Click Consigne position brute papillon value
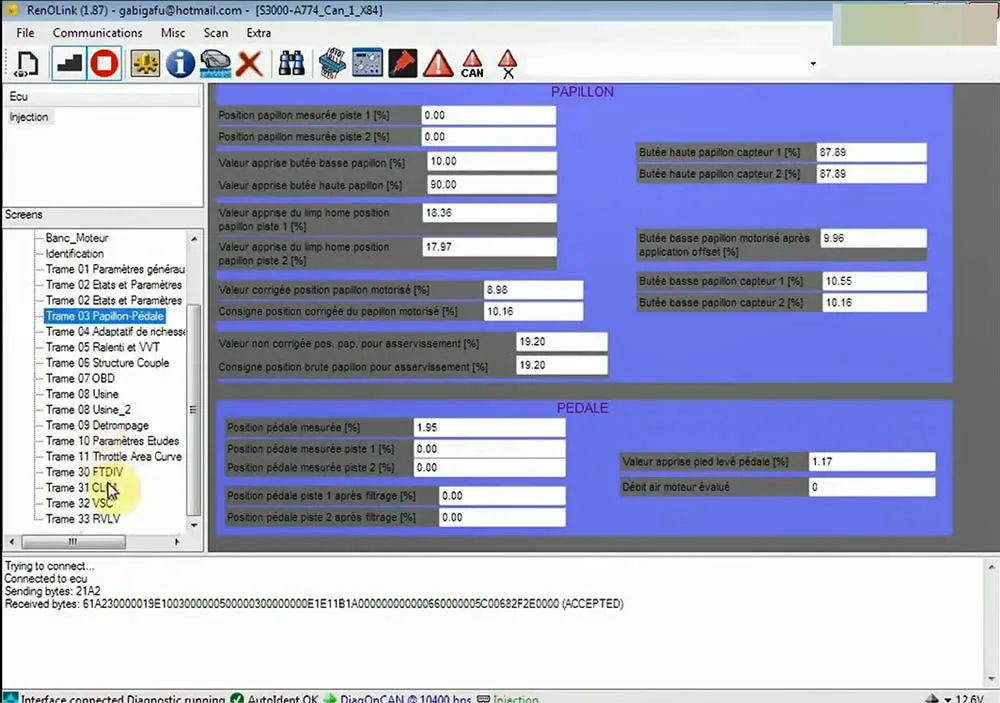The image size is (1000, 703). [x=561, y=366]
